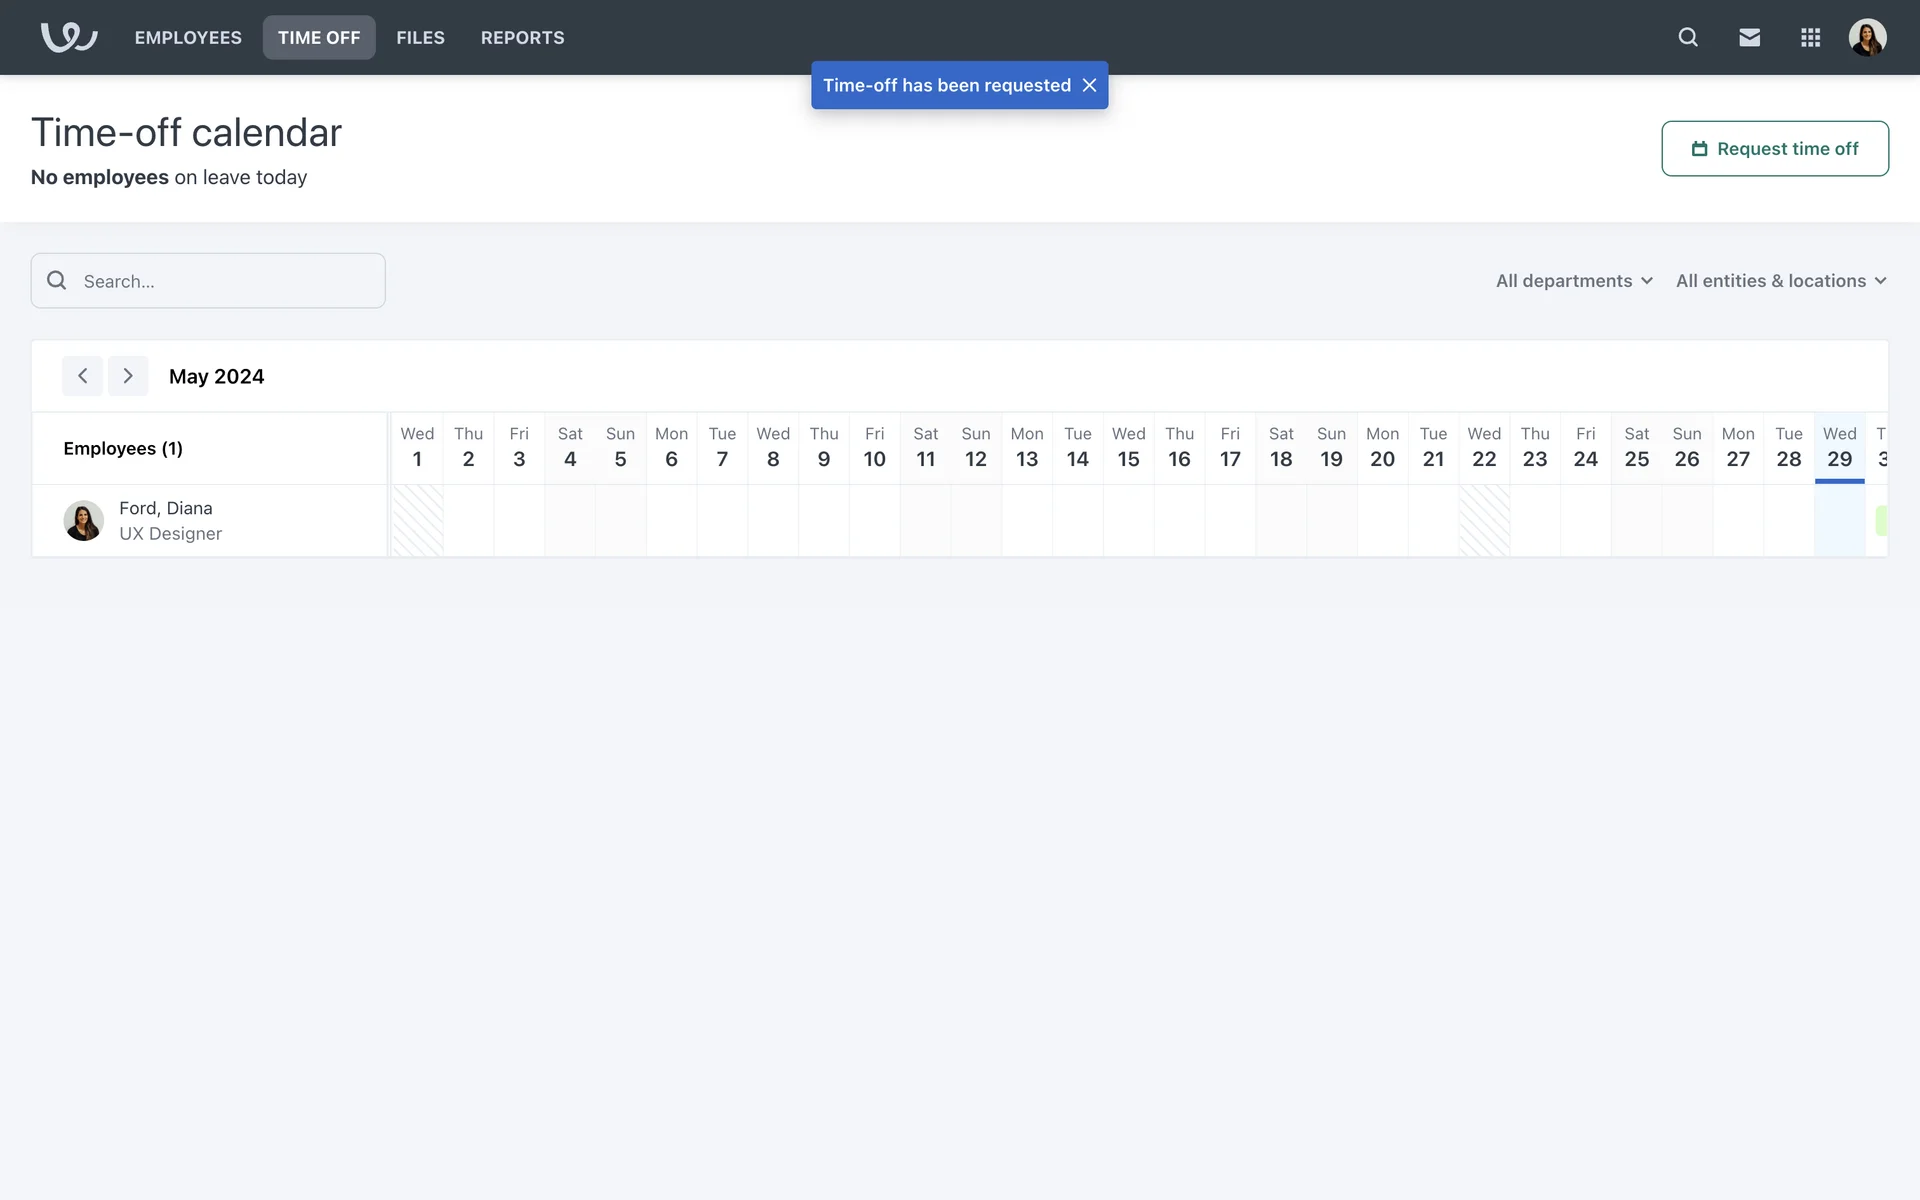Click the green time-off entry block
1920x1200 pixels.
click(x=1881, y=520)
